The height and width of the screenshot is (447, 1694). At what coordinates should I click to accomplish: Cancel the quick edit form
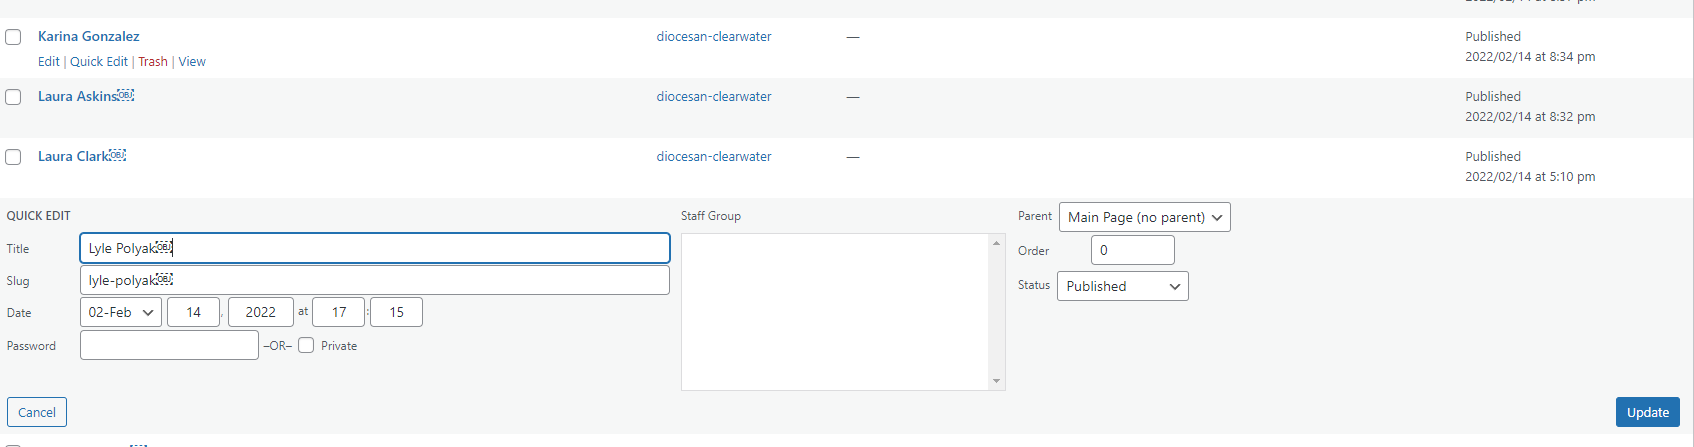point(37,412)
